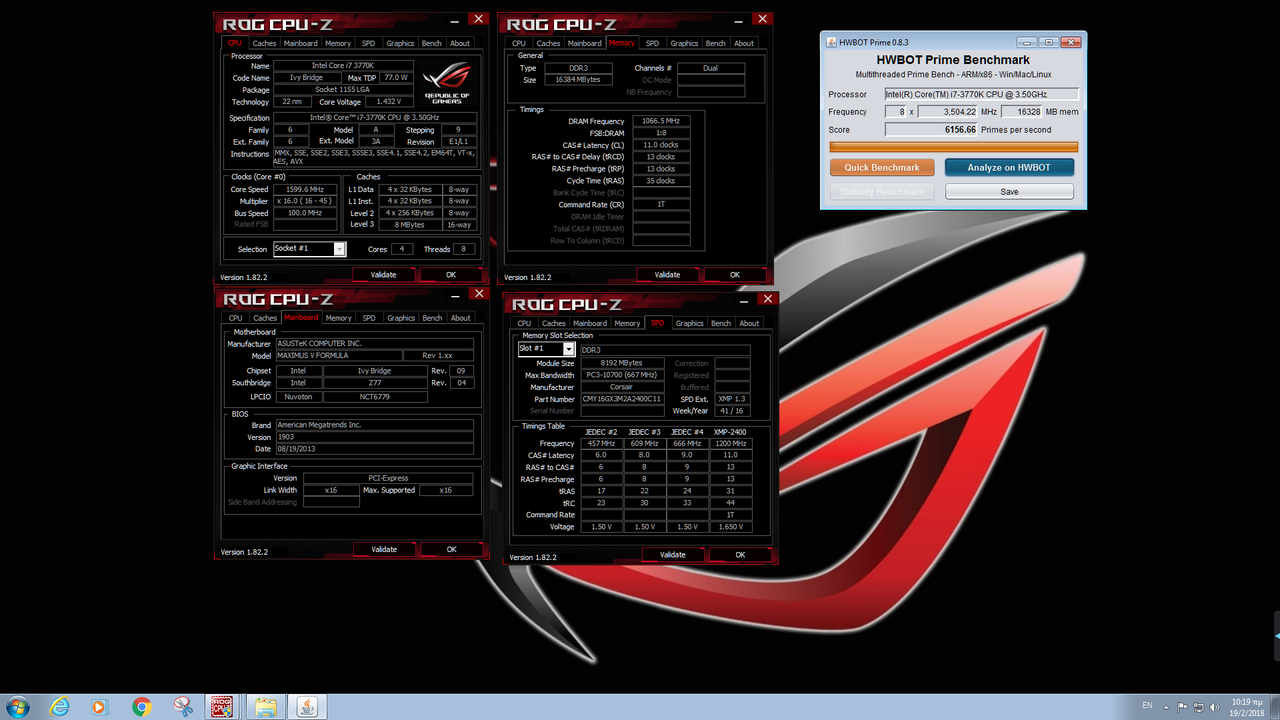Viewport: 1280px width, 720px height.
Task: Click Save in HWBOT Prime
Action: point(1009,191)
